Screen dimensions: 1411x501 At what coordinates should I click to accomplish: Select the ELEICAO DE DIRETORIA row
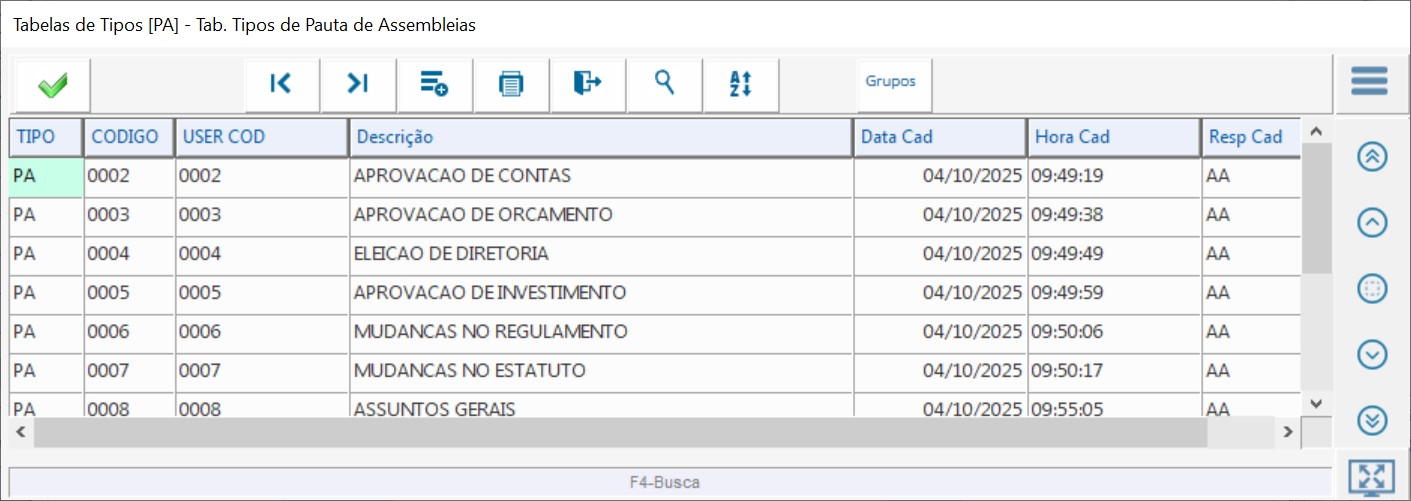point(600,254)
